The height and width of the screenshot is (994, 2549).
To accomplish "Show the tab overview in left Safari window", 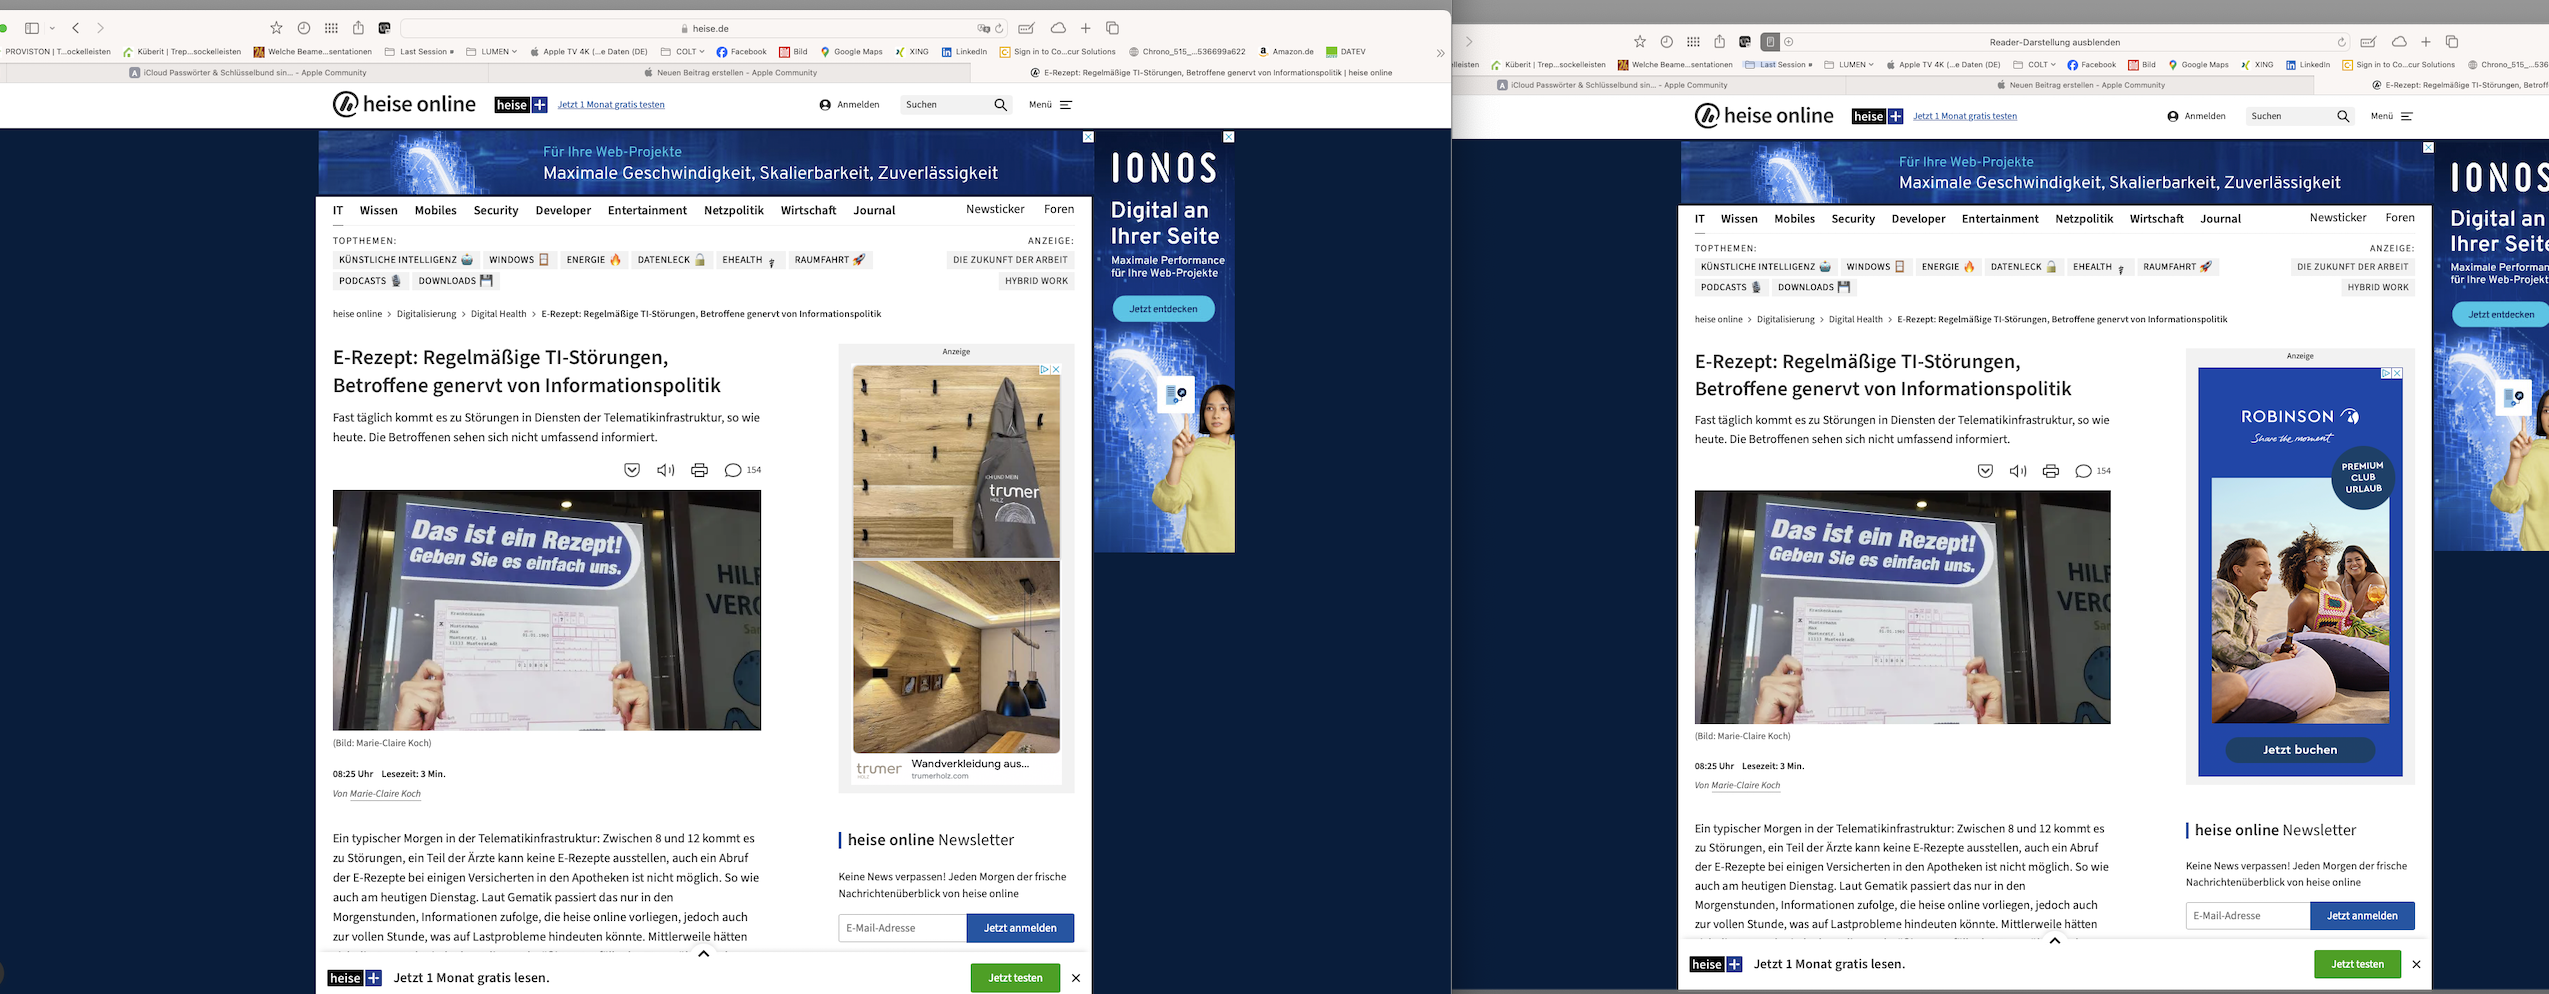I will click(x=1112, y=28).
